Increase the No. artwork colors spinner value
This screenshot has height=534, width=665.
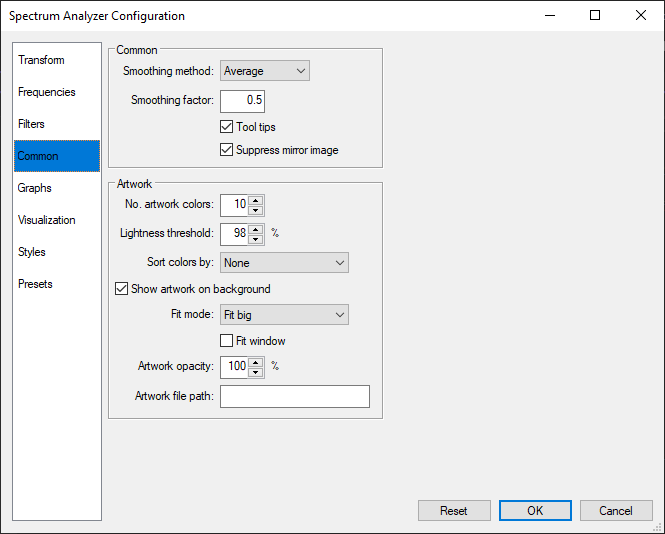(x=256, y=200)
